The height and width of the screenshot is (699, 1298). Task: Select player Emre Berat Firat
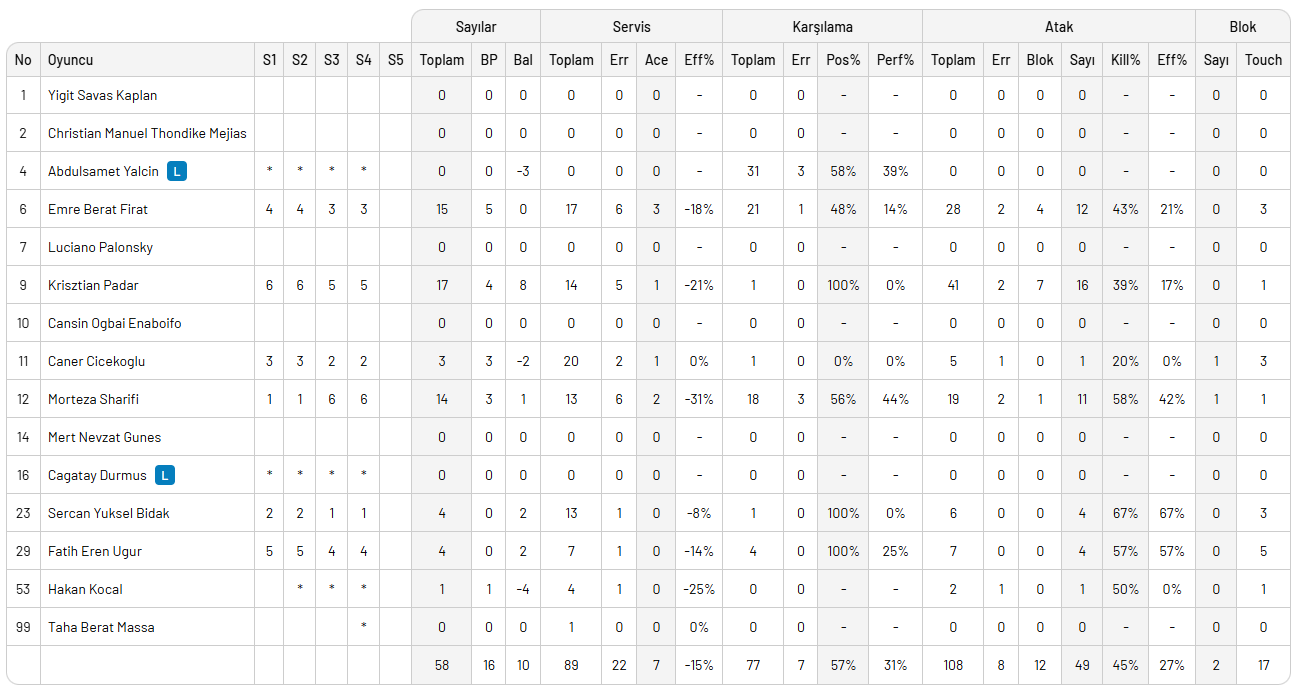tap(98, 209)
